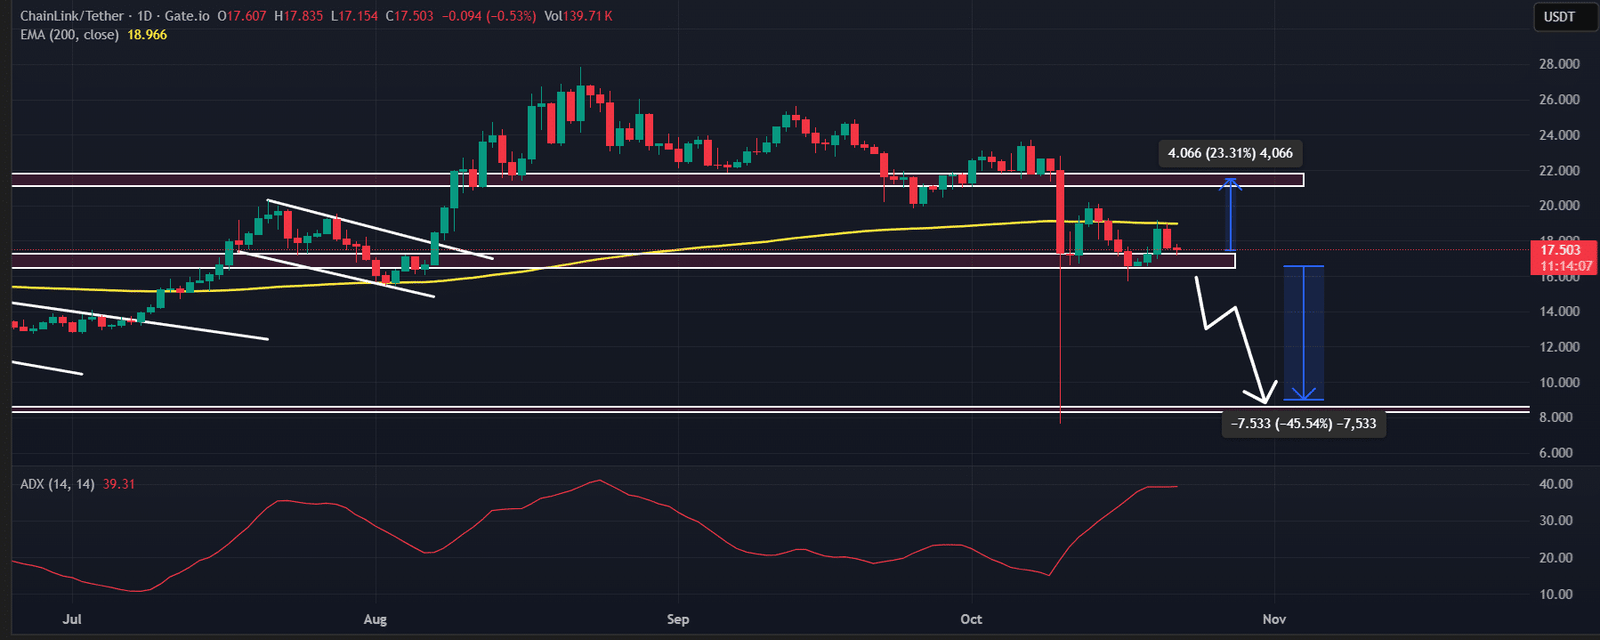This screenshot has width=1600, height=640.
Task: Click the current price label 17.503
Action: tap(1560, 250)
